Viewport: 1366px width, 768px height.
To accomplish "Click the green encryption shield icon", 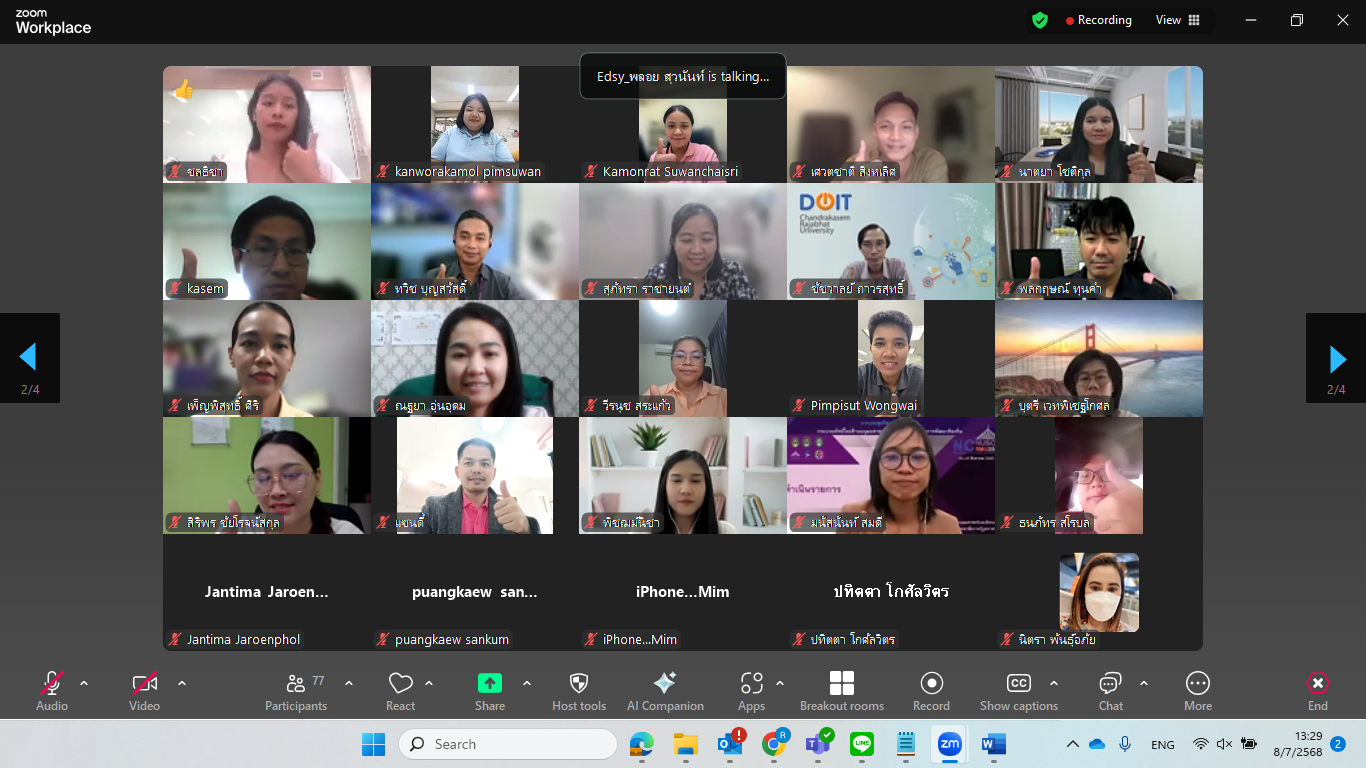I will 1040,20.
